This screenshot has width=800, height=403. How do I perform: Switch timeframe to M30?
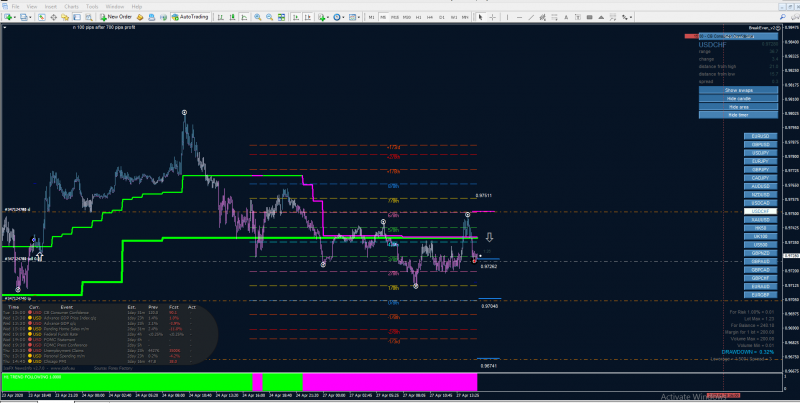[x=407, y=17]
